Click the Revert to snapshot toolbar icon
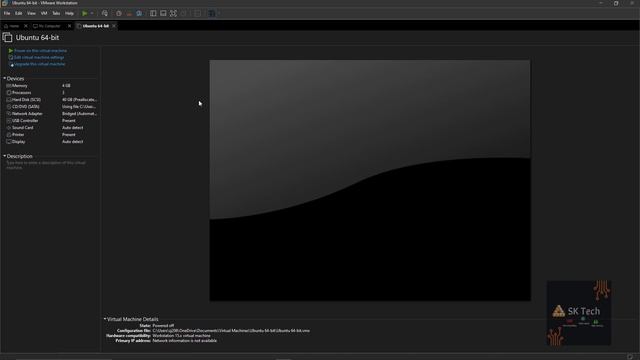Screen dimensions: 640x360 129,13
